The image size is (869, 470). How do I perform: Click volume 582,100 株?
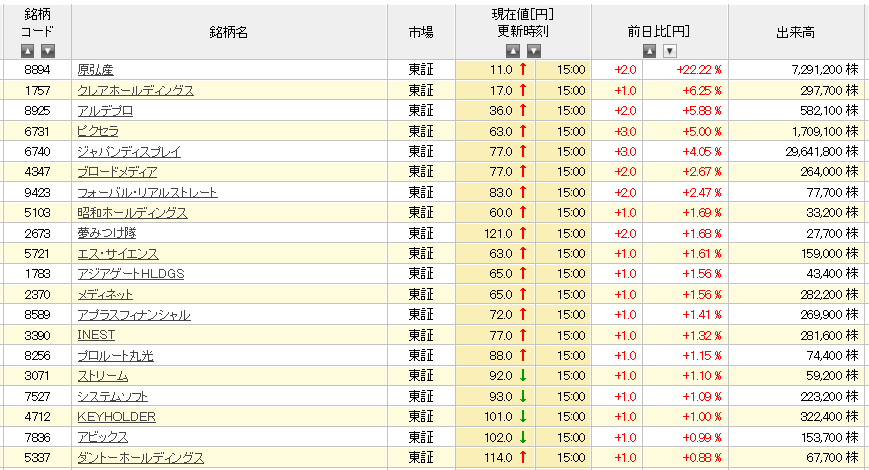pos(829,111)
